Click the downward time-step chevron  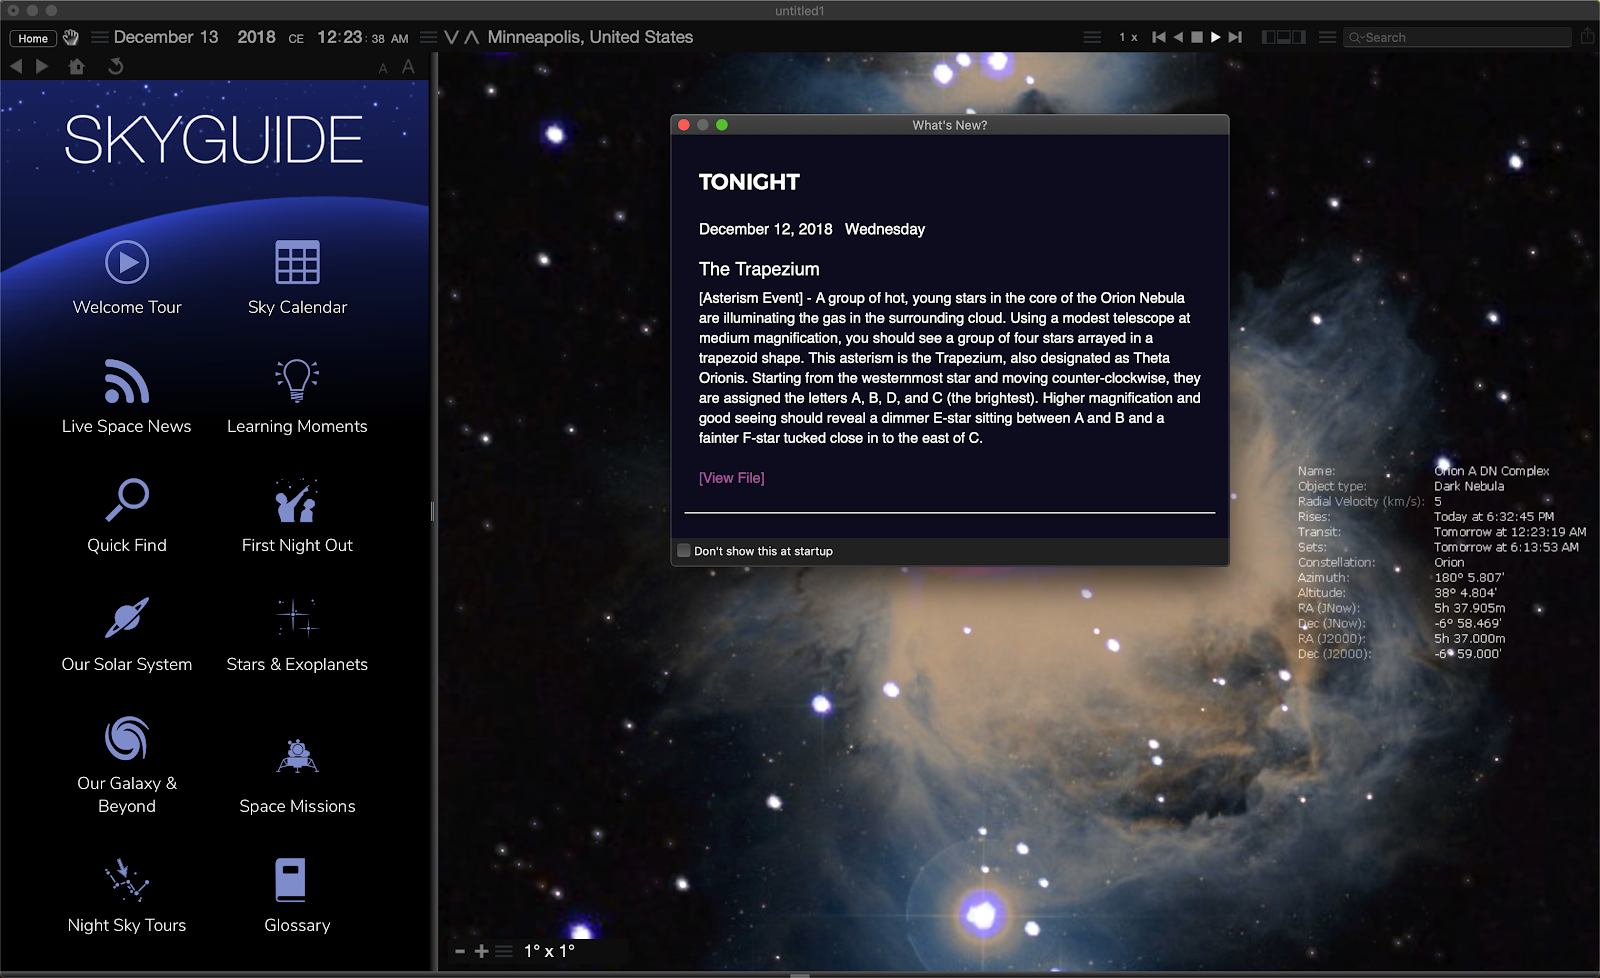click(x=451, y=36)
